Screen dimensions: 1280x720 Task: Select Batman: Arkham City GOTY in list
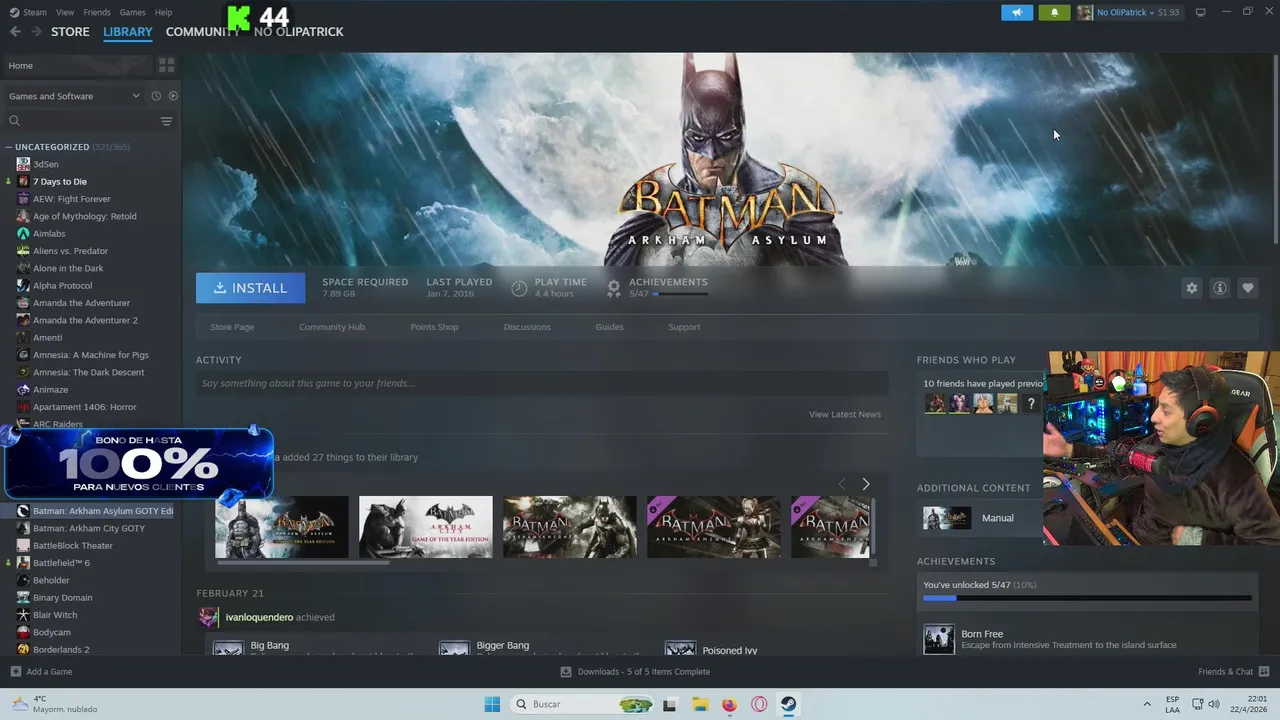(x=90, y=528)
